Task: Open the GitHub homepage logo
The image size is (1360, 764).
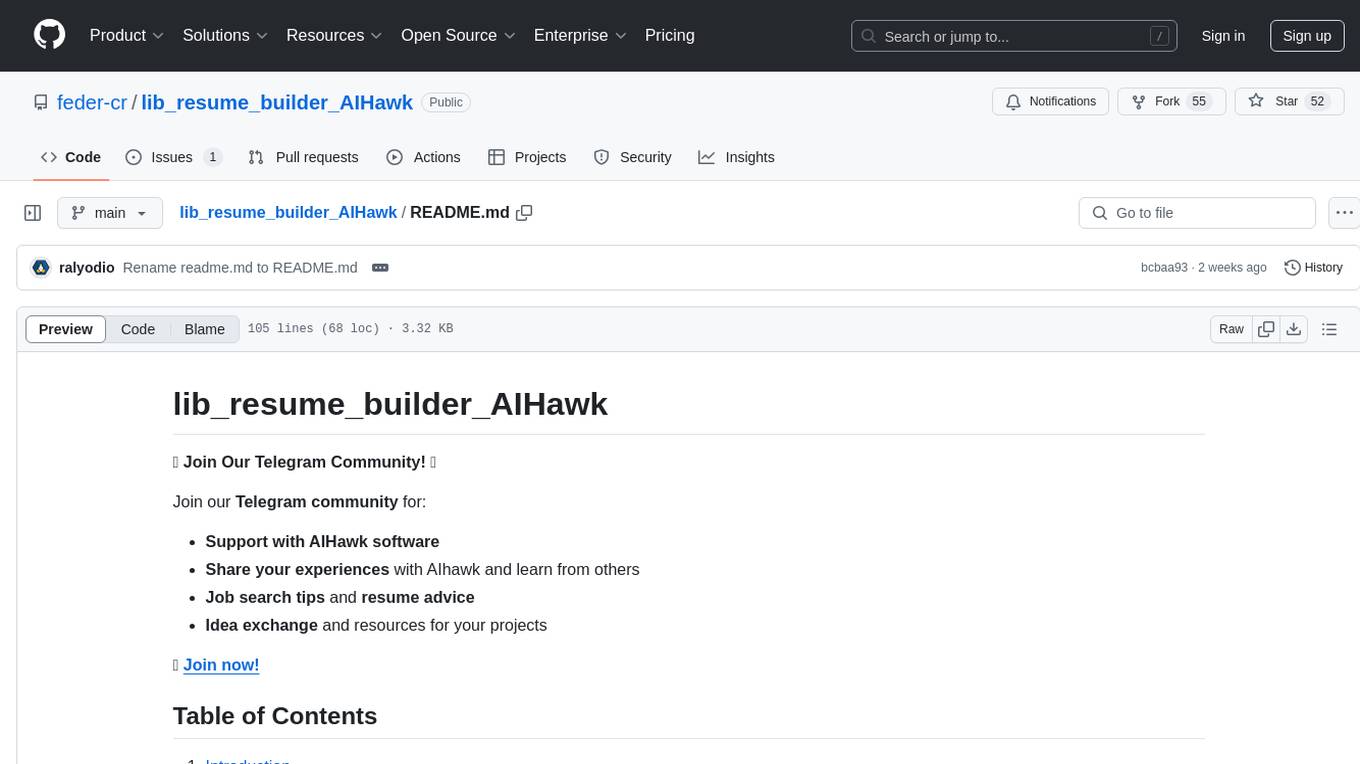Action: click(49, 35)
